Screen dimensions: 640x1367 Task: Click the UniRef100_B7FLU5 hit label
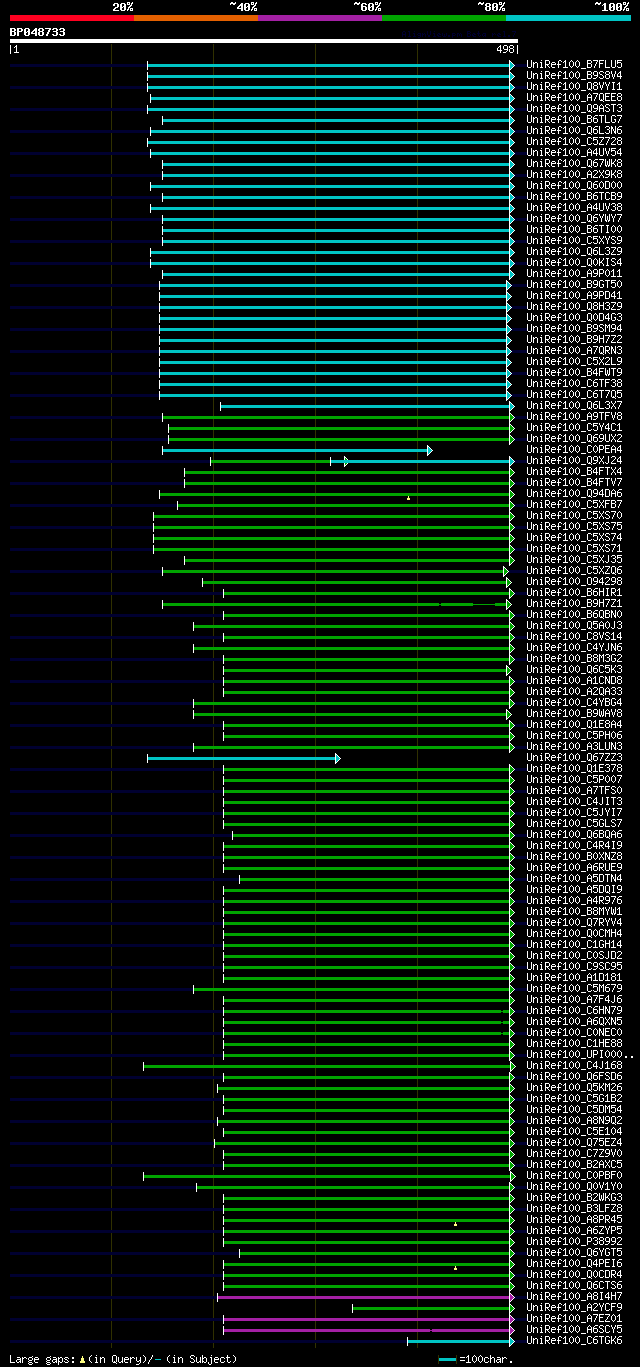coord(574,65)
